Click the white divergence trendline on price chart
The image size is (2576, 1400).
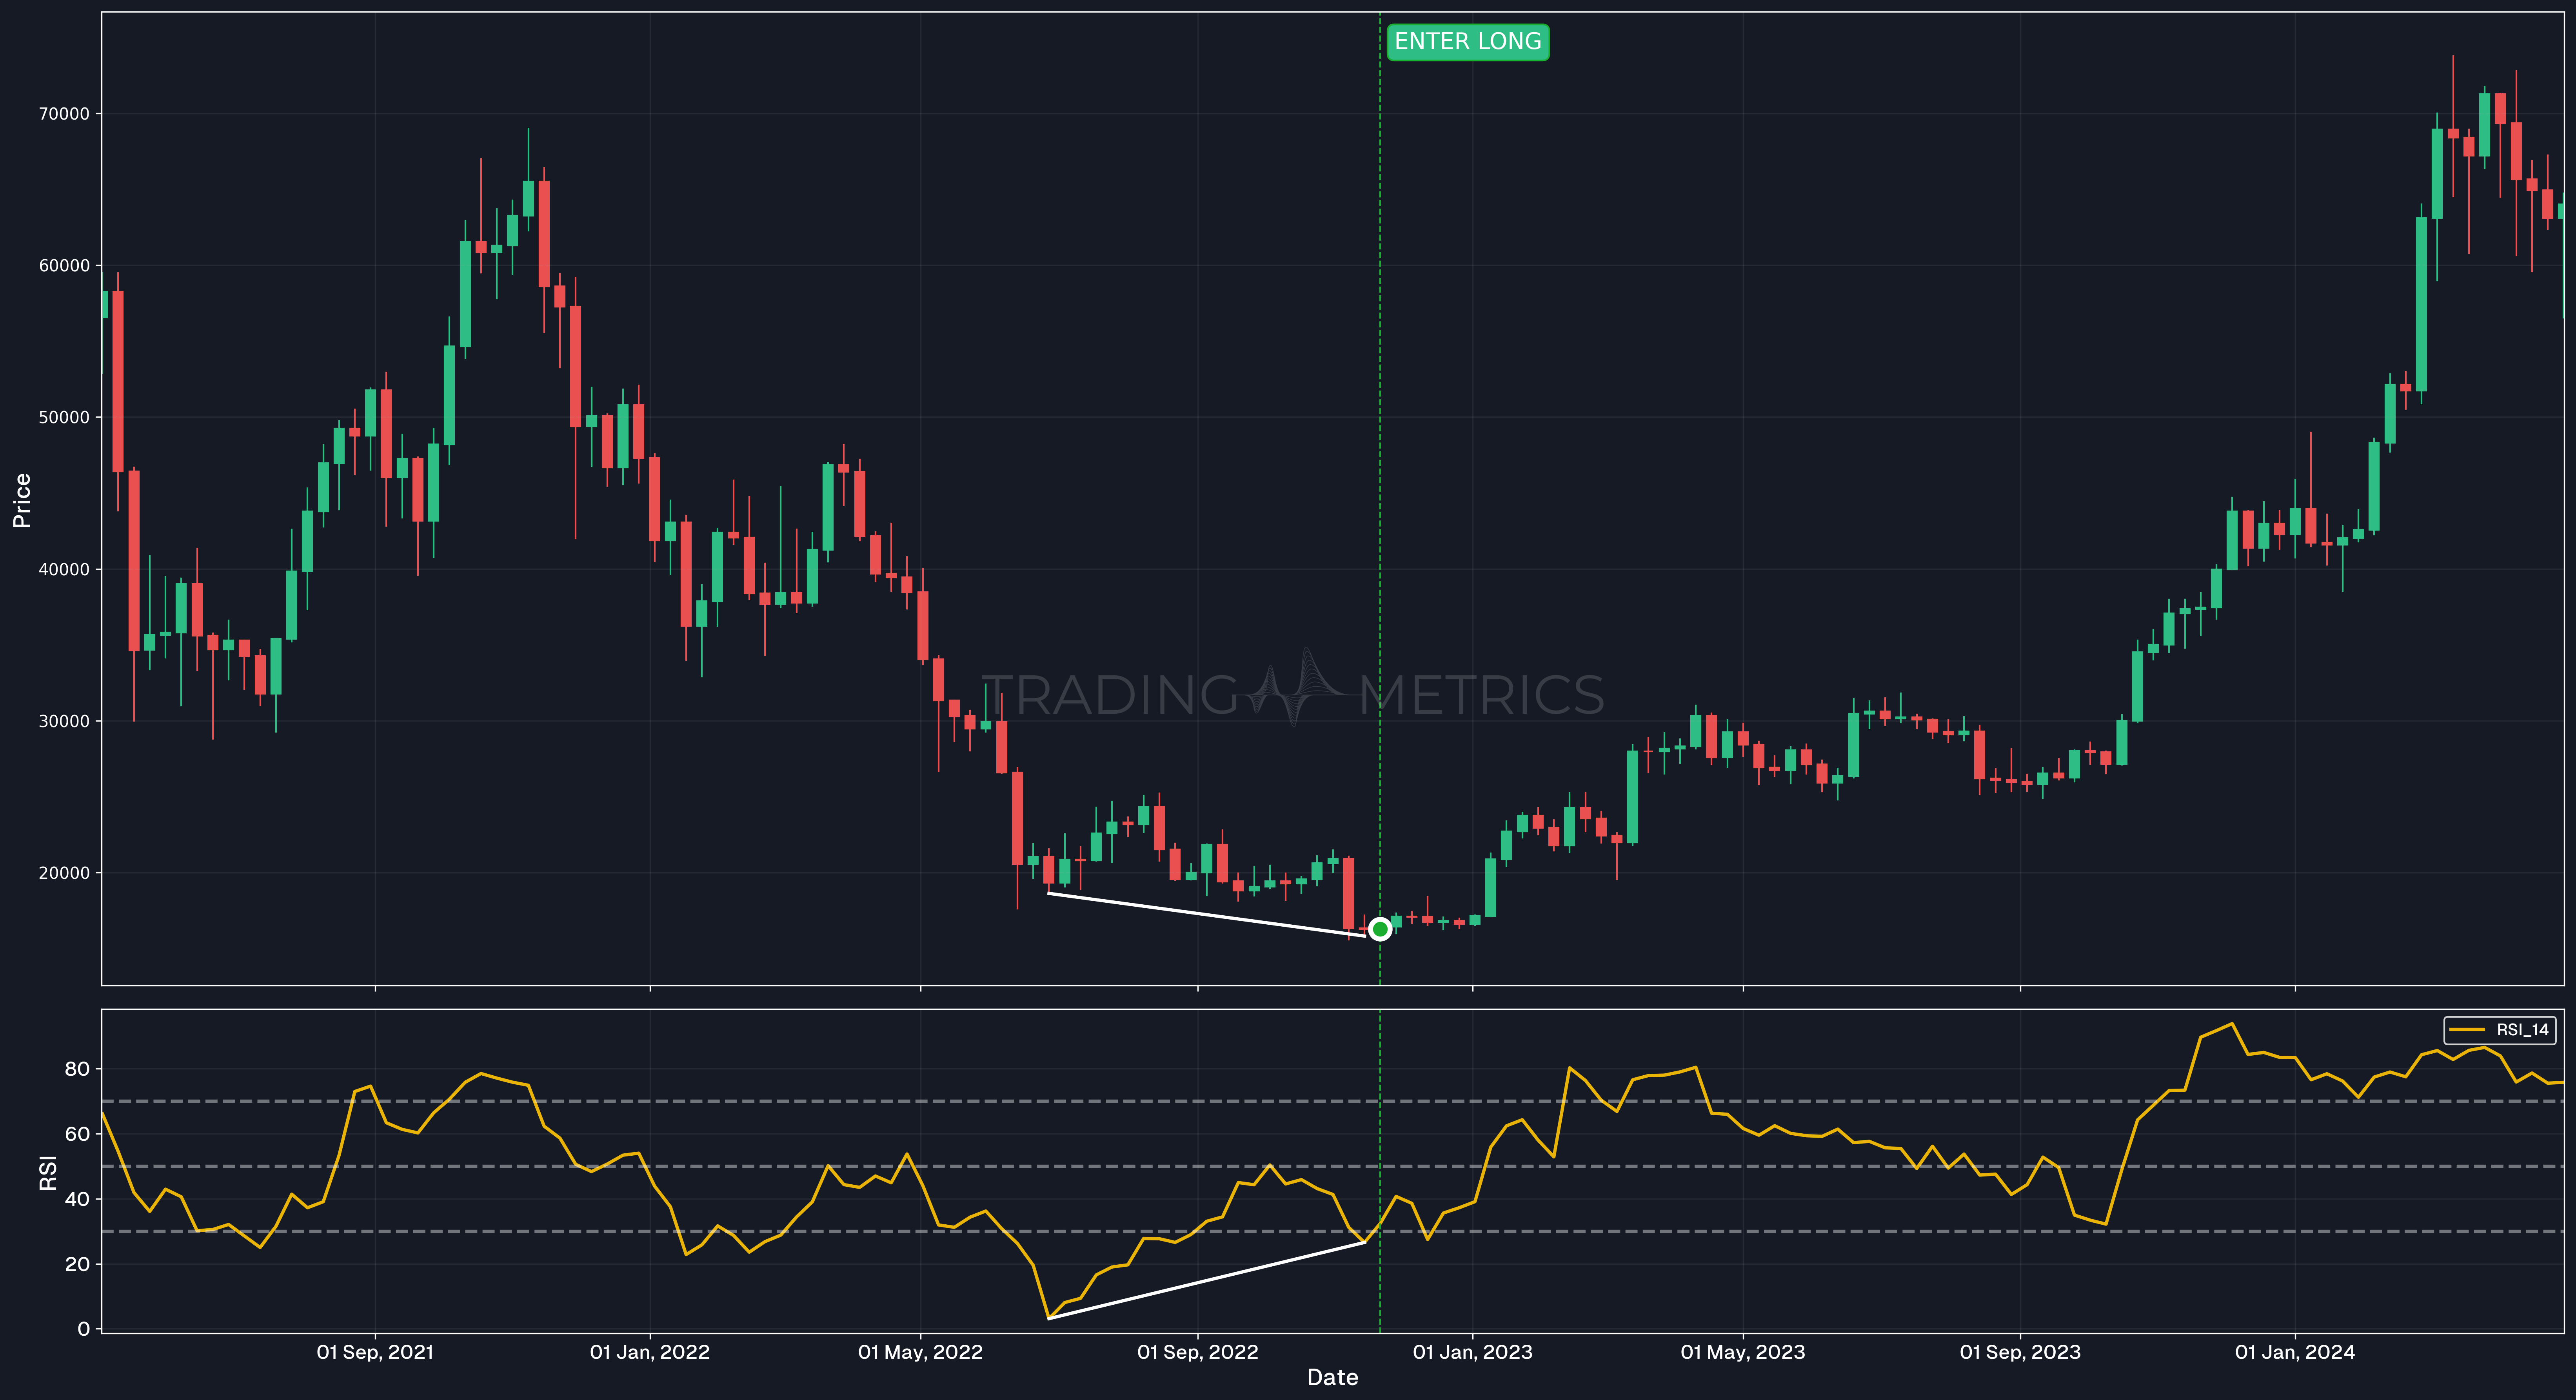point(1206,914)
